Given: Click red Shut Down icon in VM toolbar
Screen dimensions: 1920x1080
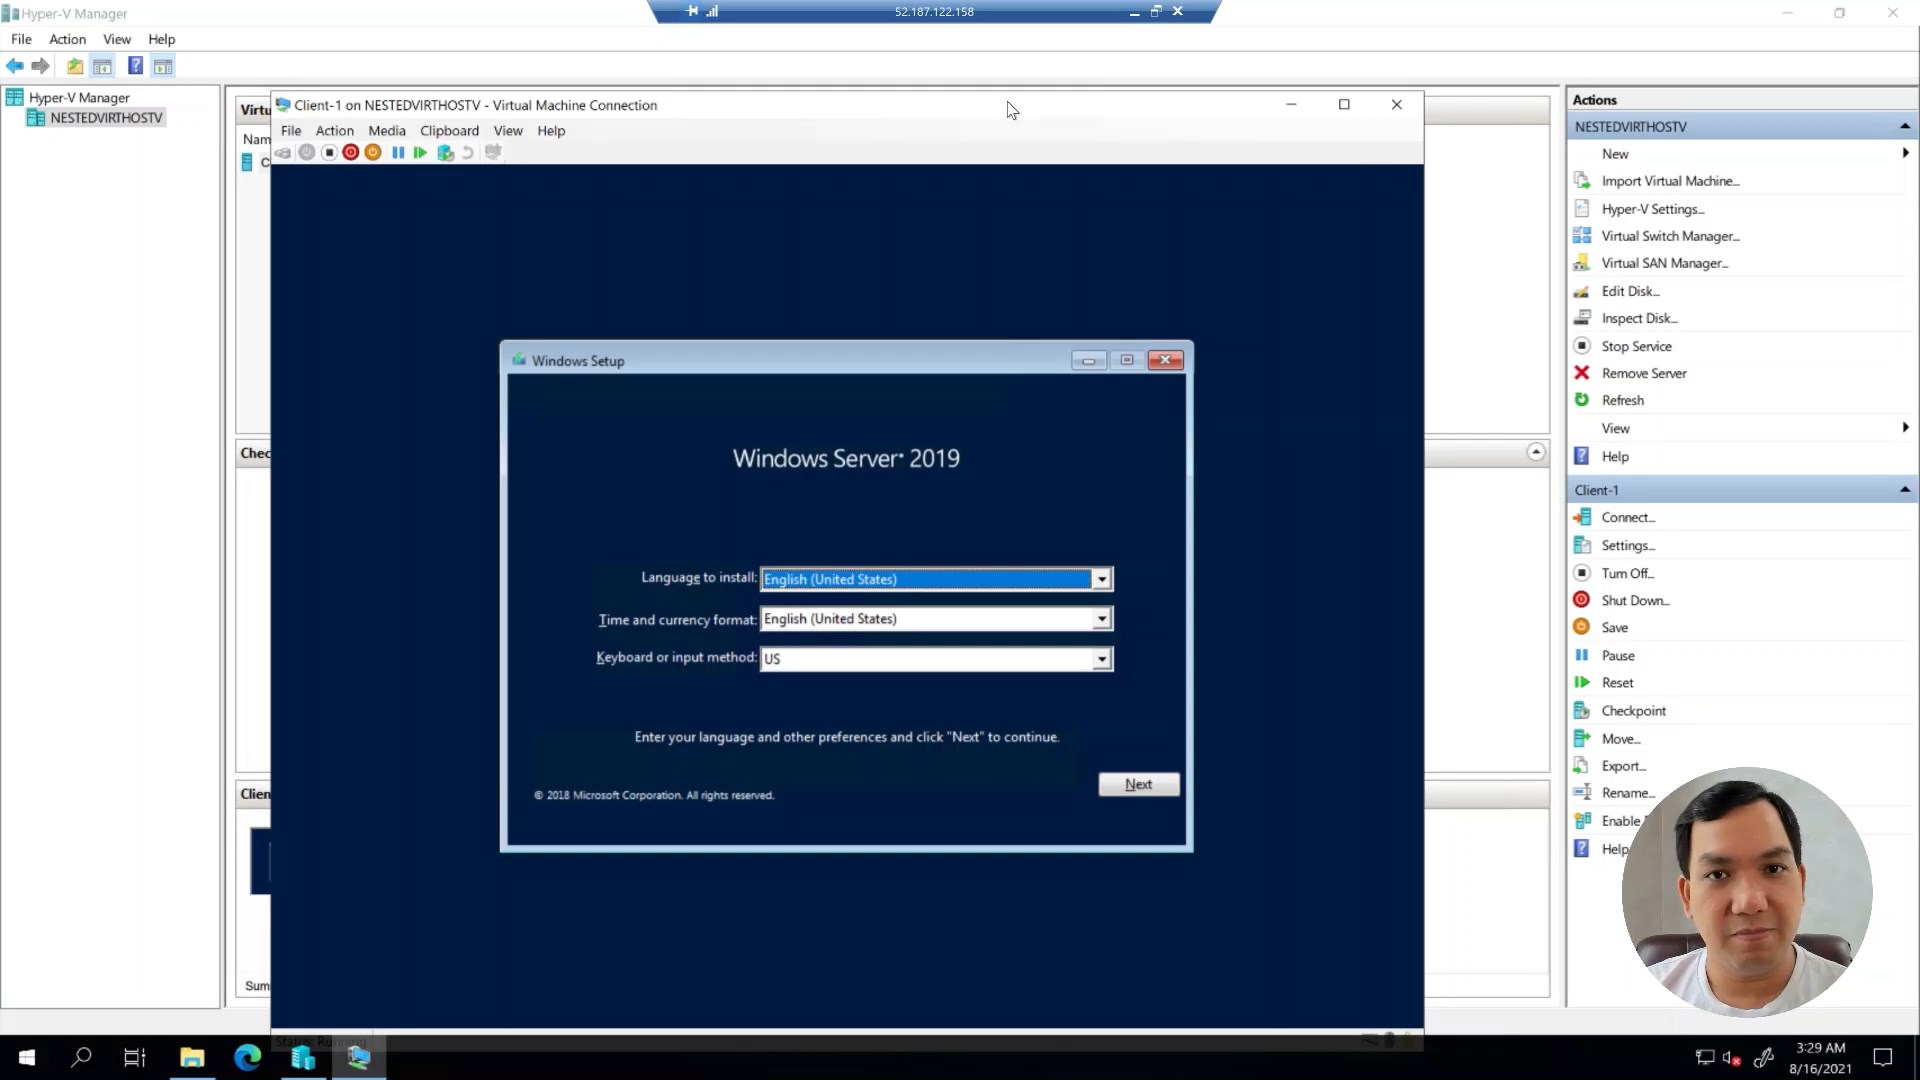Looking at the screenshot, I should tap(351, 152).
